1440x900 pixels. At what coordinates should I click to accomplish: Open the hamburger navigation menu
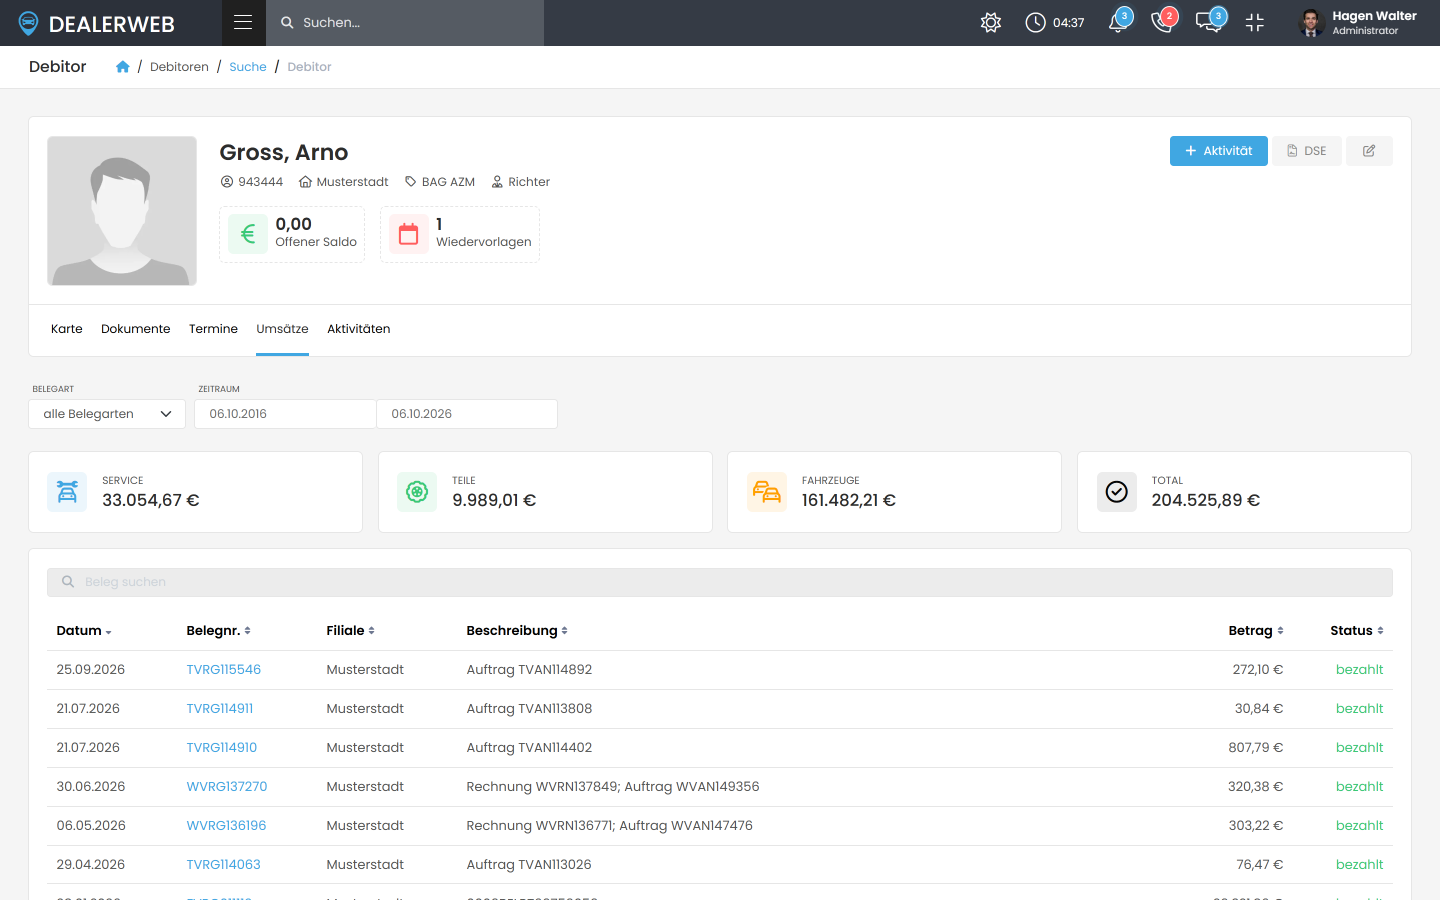pos(243,22)
